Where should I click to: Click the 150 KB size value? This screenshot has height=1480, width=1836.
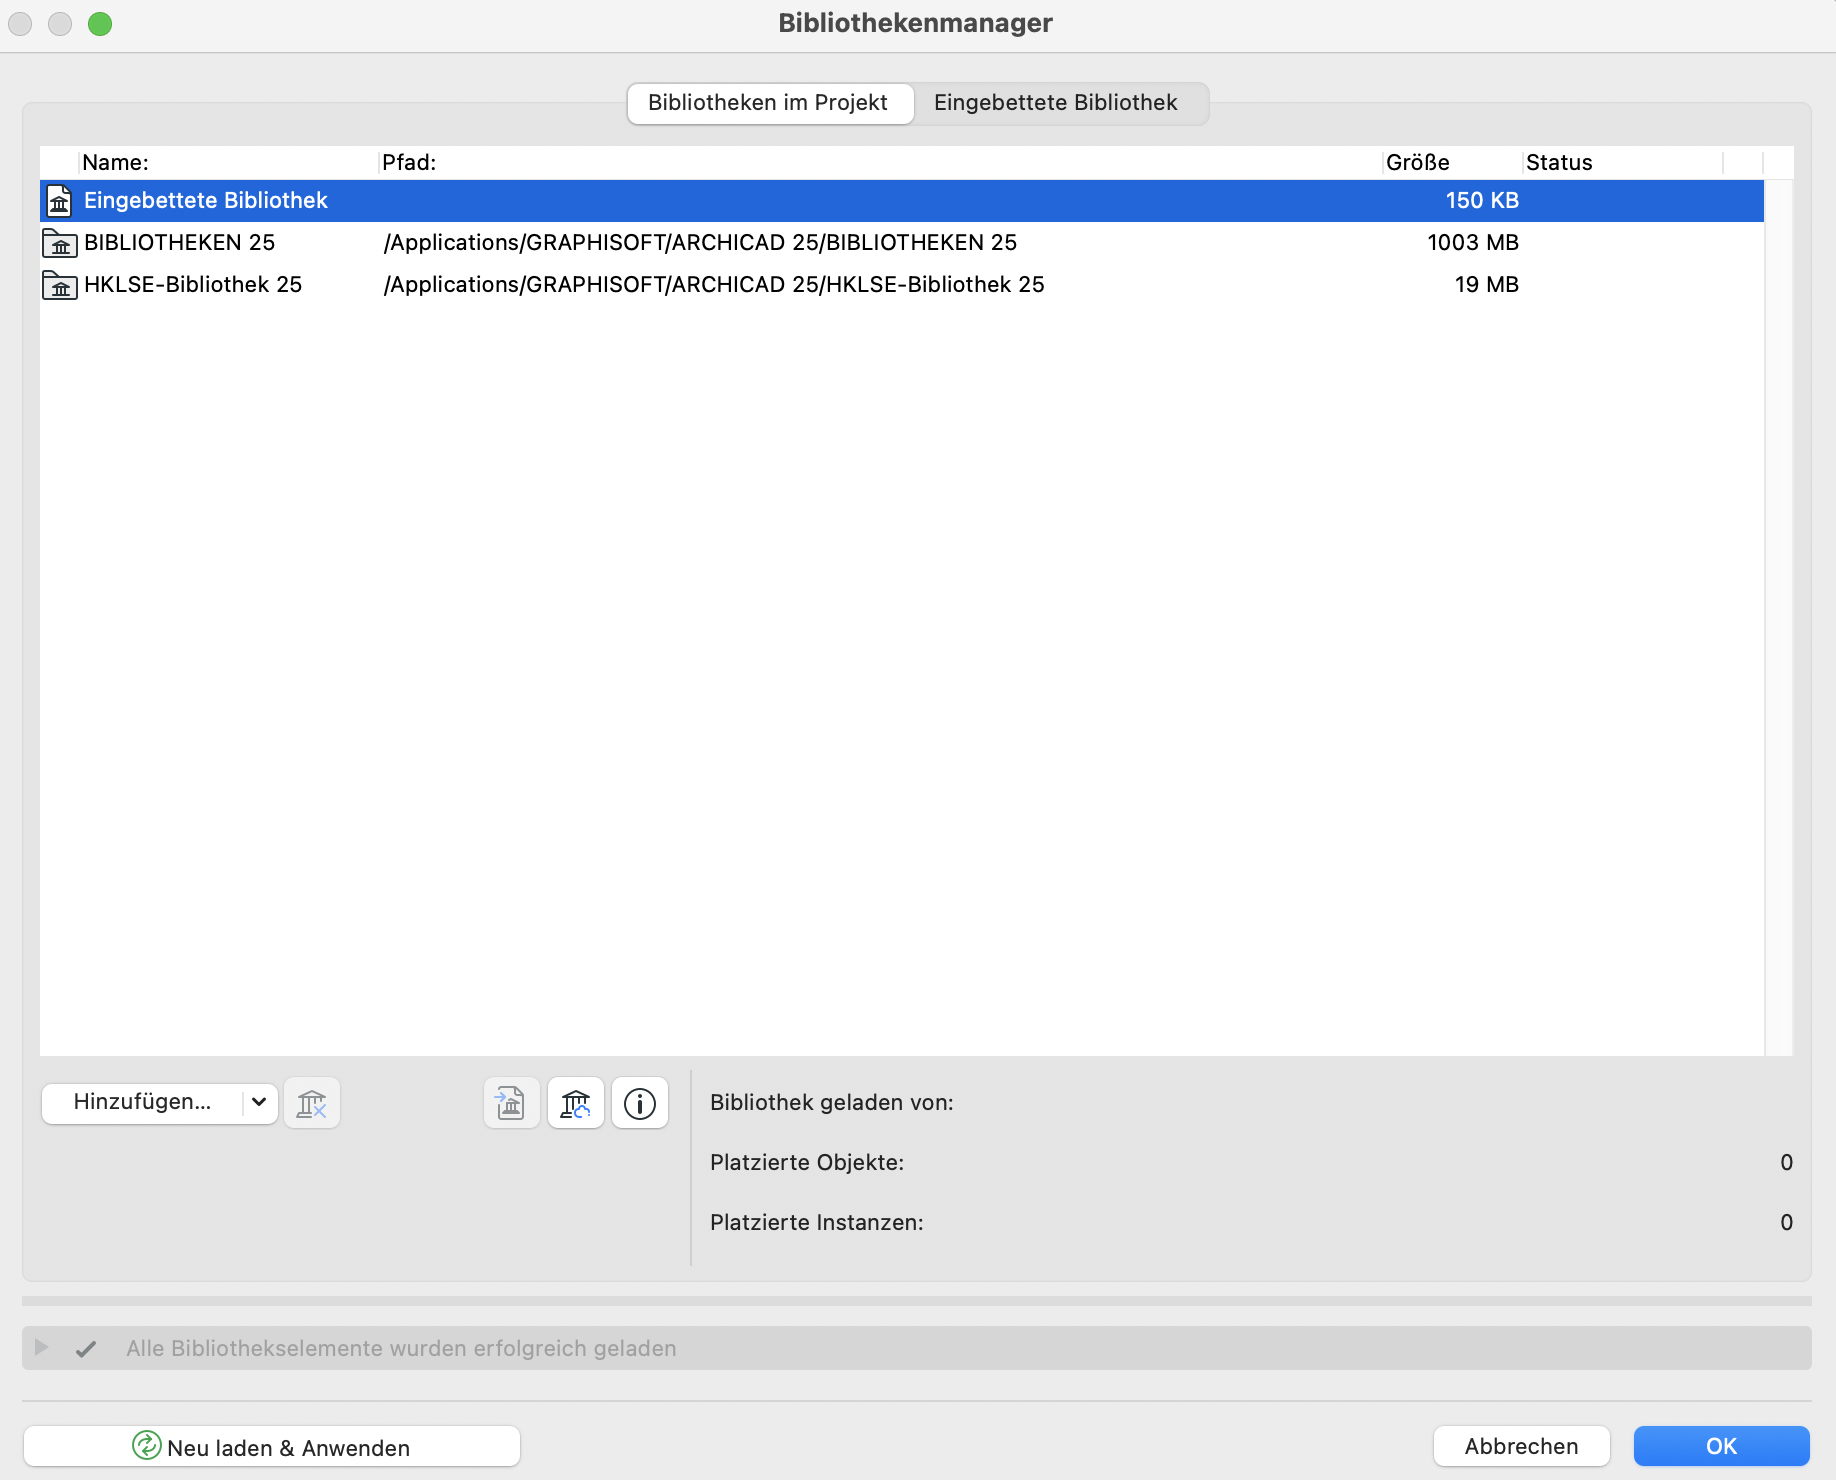tap(1482, 201)
